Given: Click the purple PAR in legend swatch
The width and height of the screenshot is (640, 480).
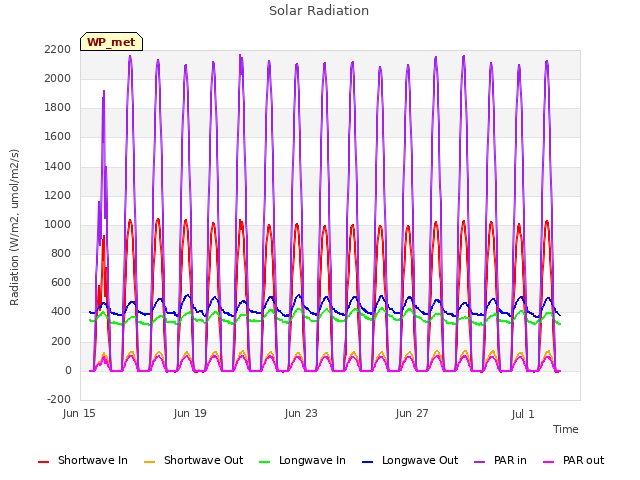Looking at the screenshot, I should (480, 462).
